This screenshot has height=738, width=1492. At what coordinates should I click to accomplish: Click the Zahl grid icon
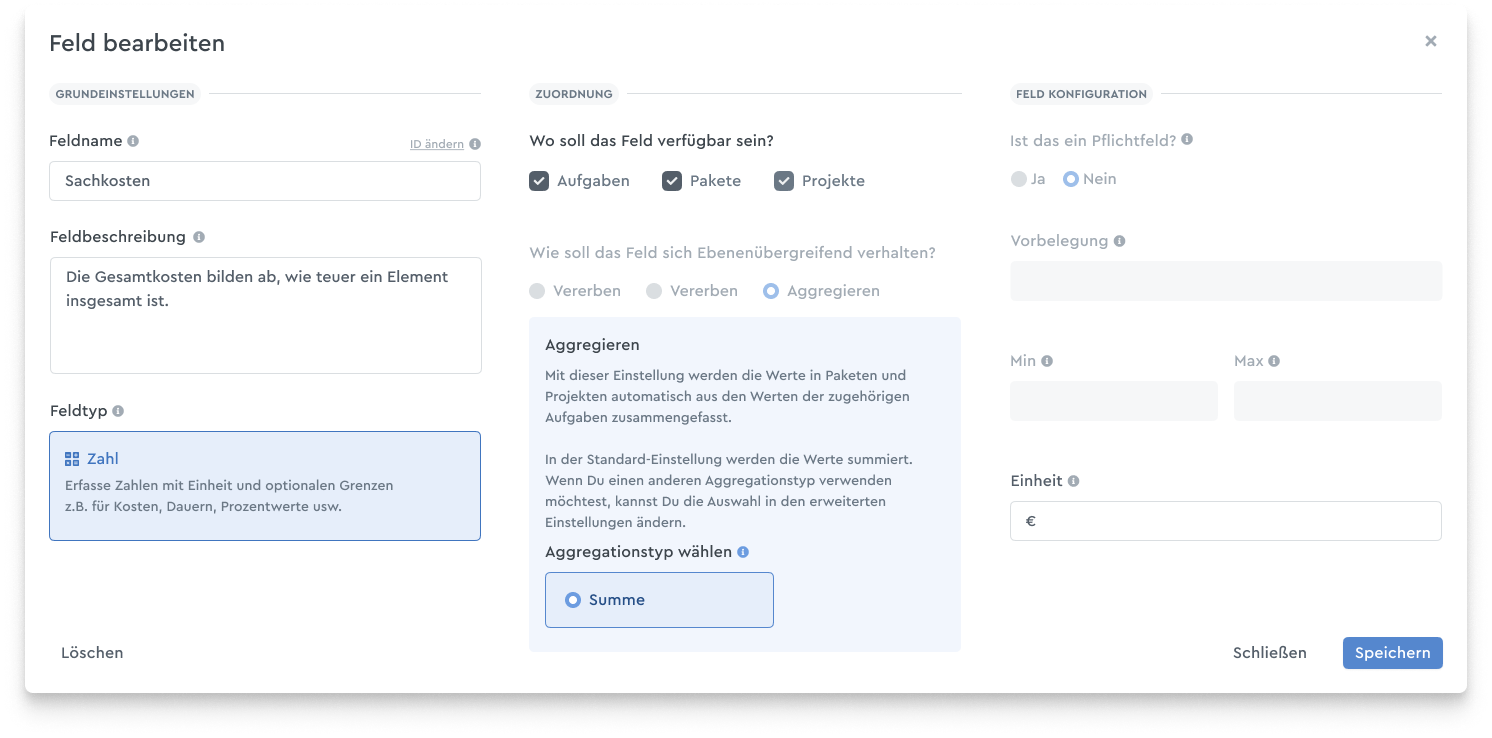click(72, 459)
